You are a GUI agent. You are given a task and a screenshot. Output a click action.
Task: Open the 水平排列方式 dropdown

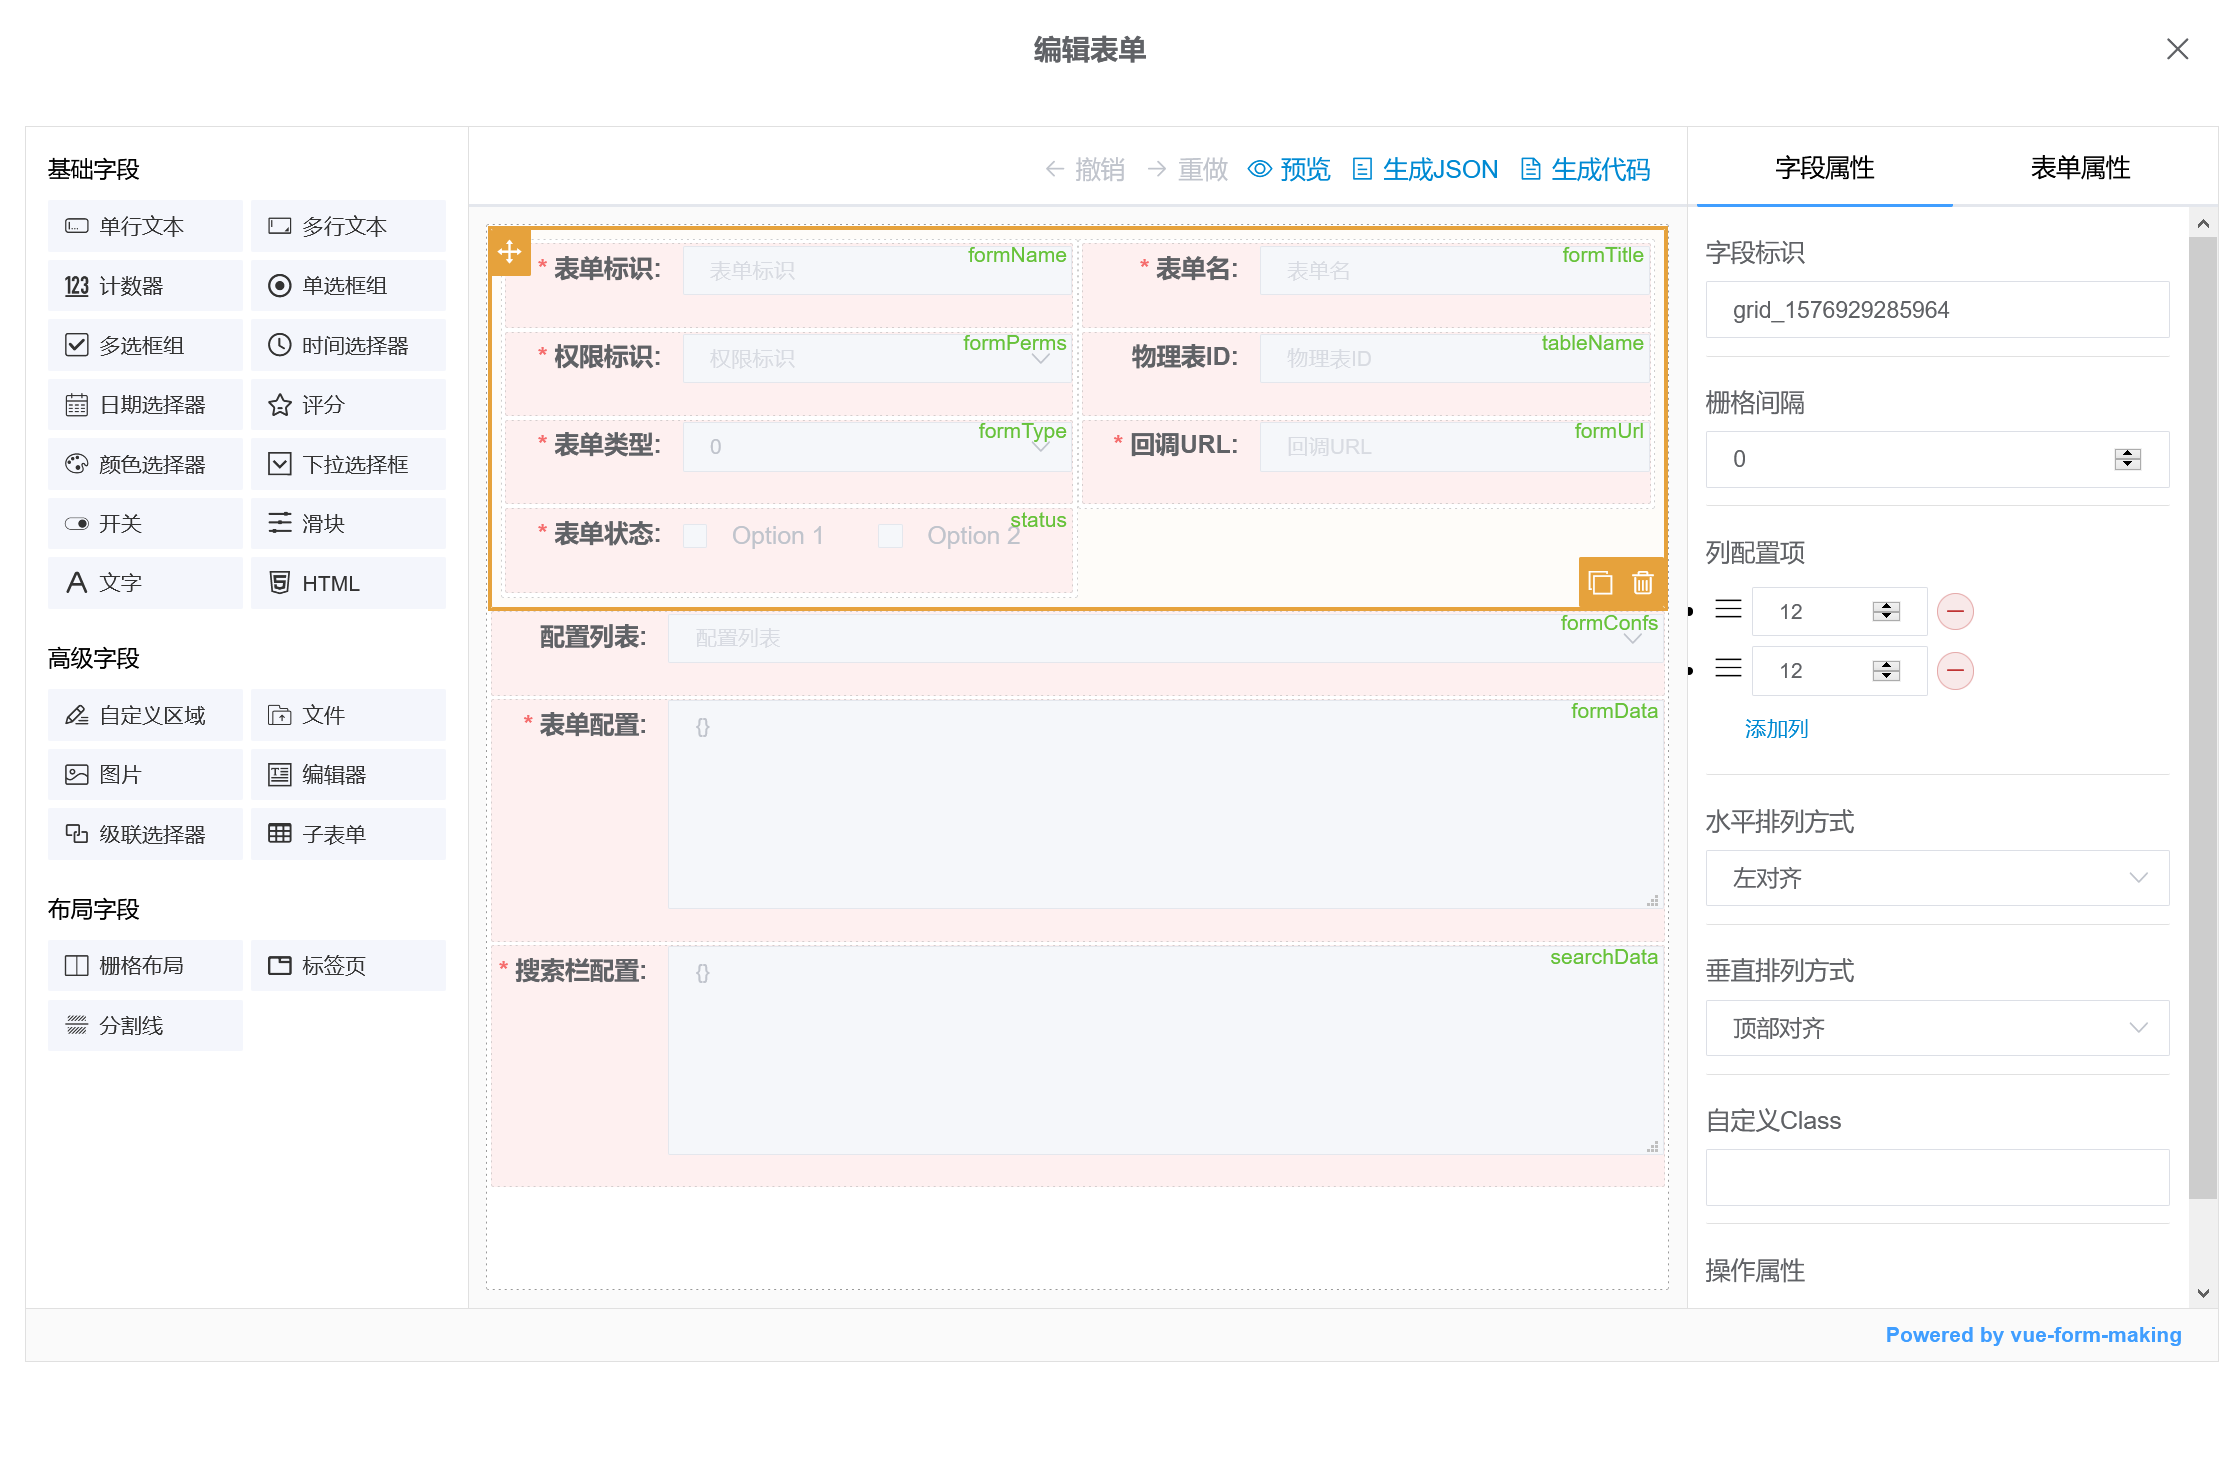[1937, 878]
